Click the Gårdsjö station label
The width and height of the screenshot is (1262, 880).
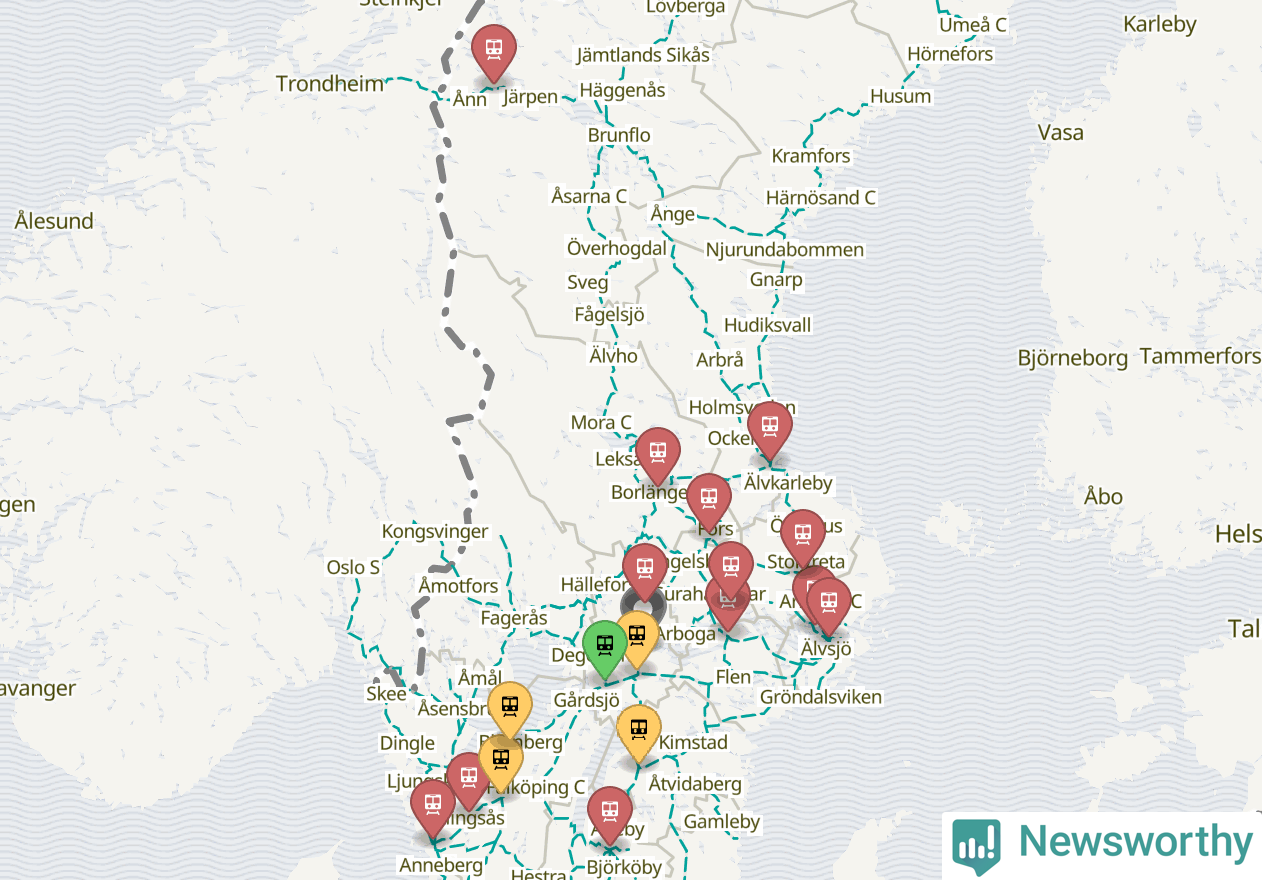586,700
